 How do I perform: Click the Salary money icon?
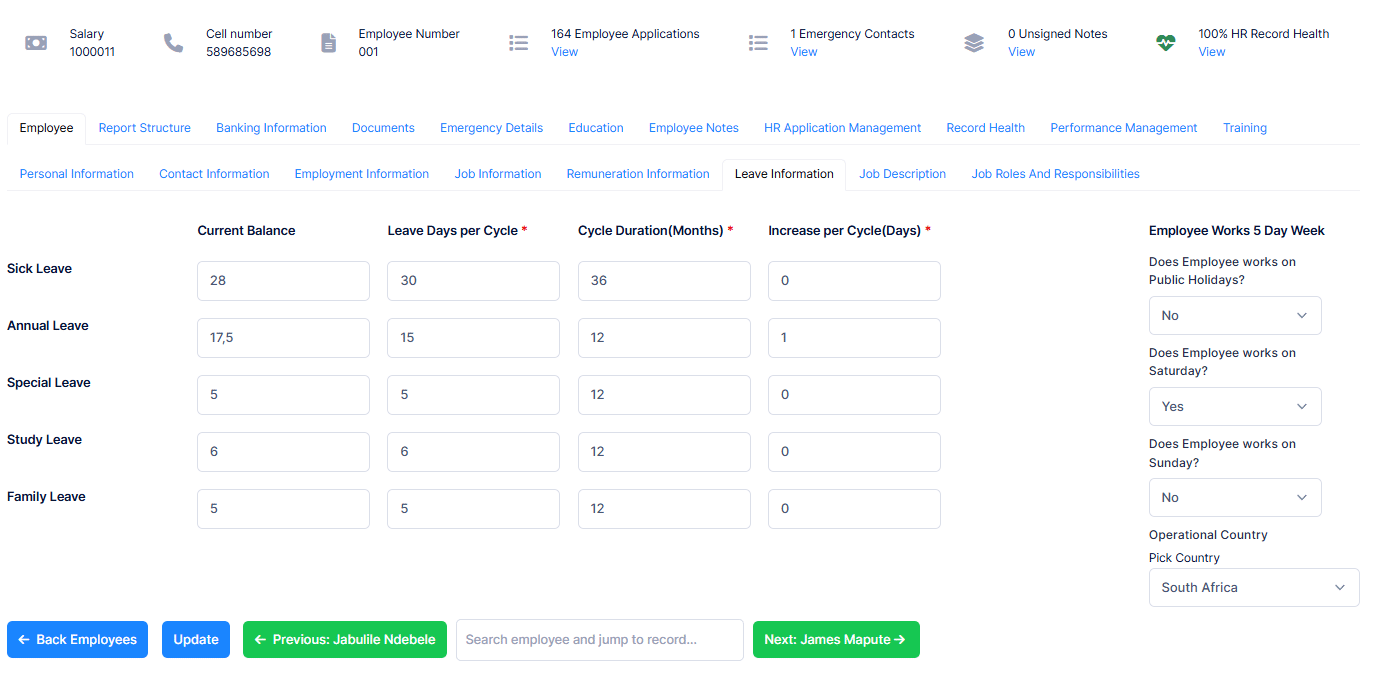36,43
